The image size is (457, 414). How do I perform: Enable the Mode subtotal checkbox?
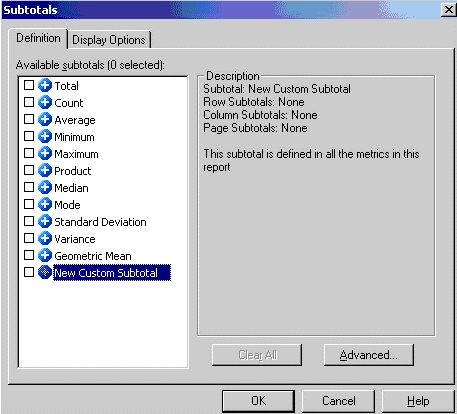(29, 204)
